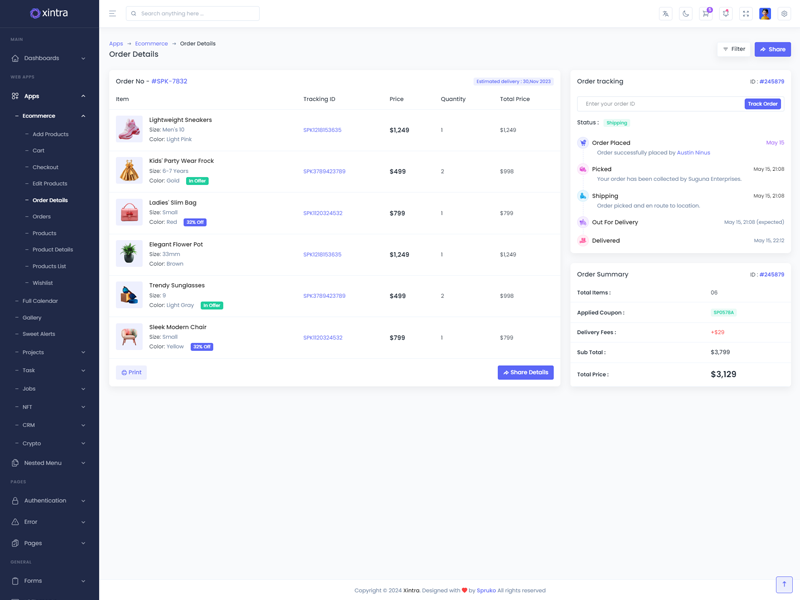Go to Full Calendar sidebar item
The width and height of the screenshot is (800, 600).
tap(40, 301)
